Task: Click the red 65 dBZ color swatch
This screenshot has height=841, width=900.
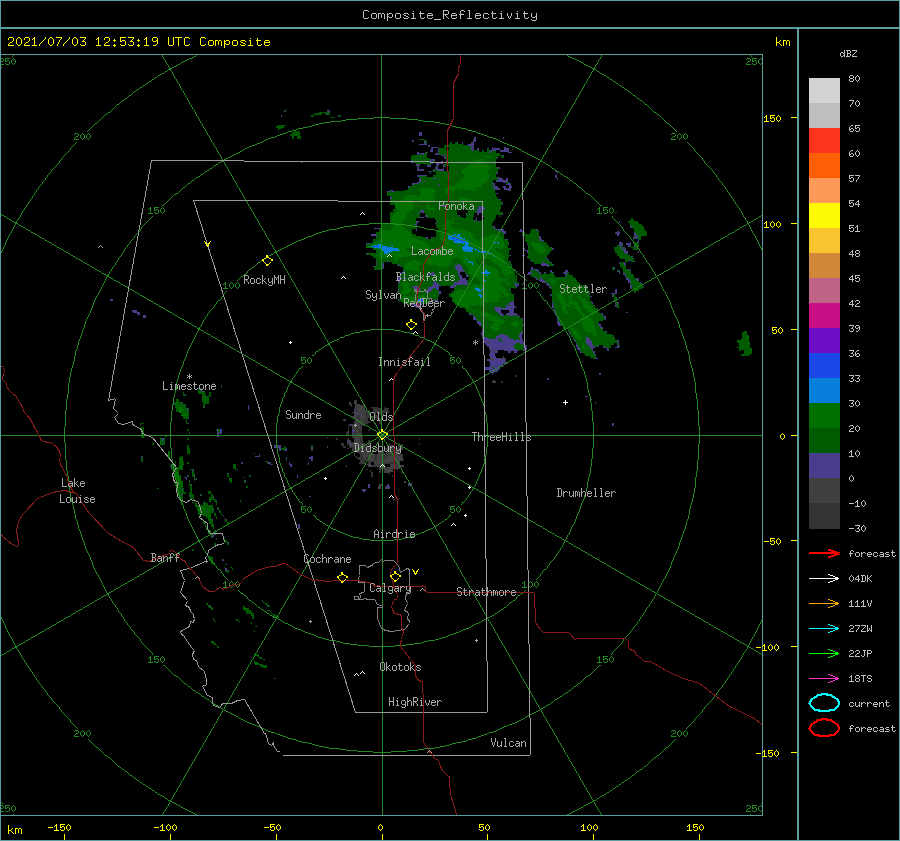Action: pos(824,140)
